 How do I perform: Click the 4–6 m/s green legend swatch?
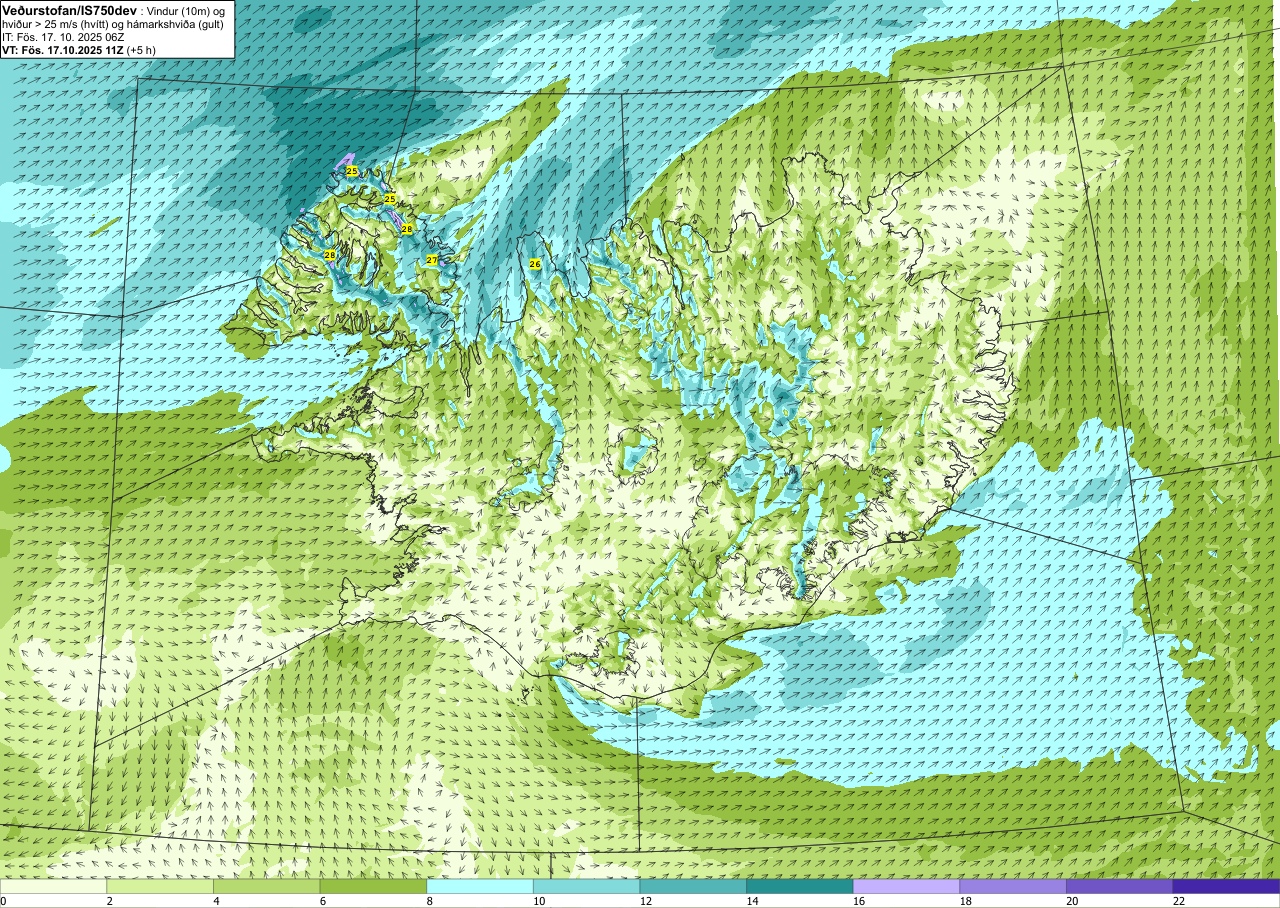pyautogui.click(x=267, y=886)
